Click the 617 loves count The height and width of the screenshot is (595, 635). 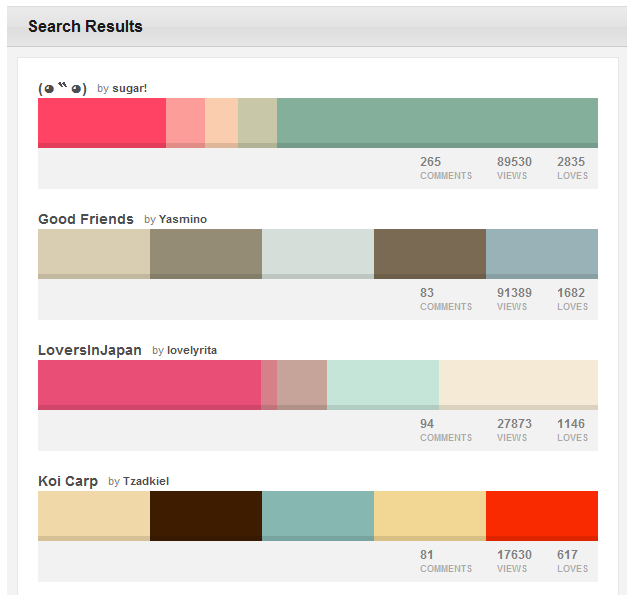[567, 554]
